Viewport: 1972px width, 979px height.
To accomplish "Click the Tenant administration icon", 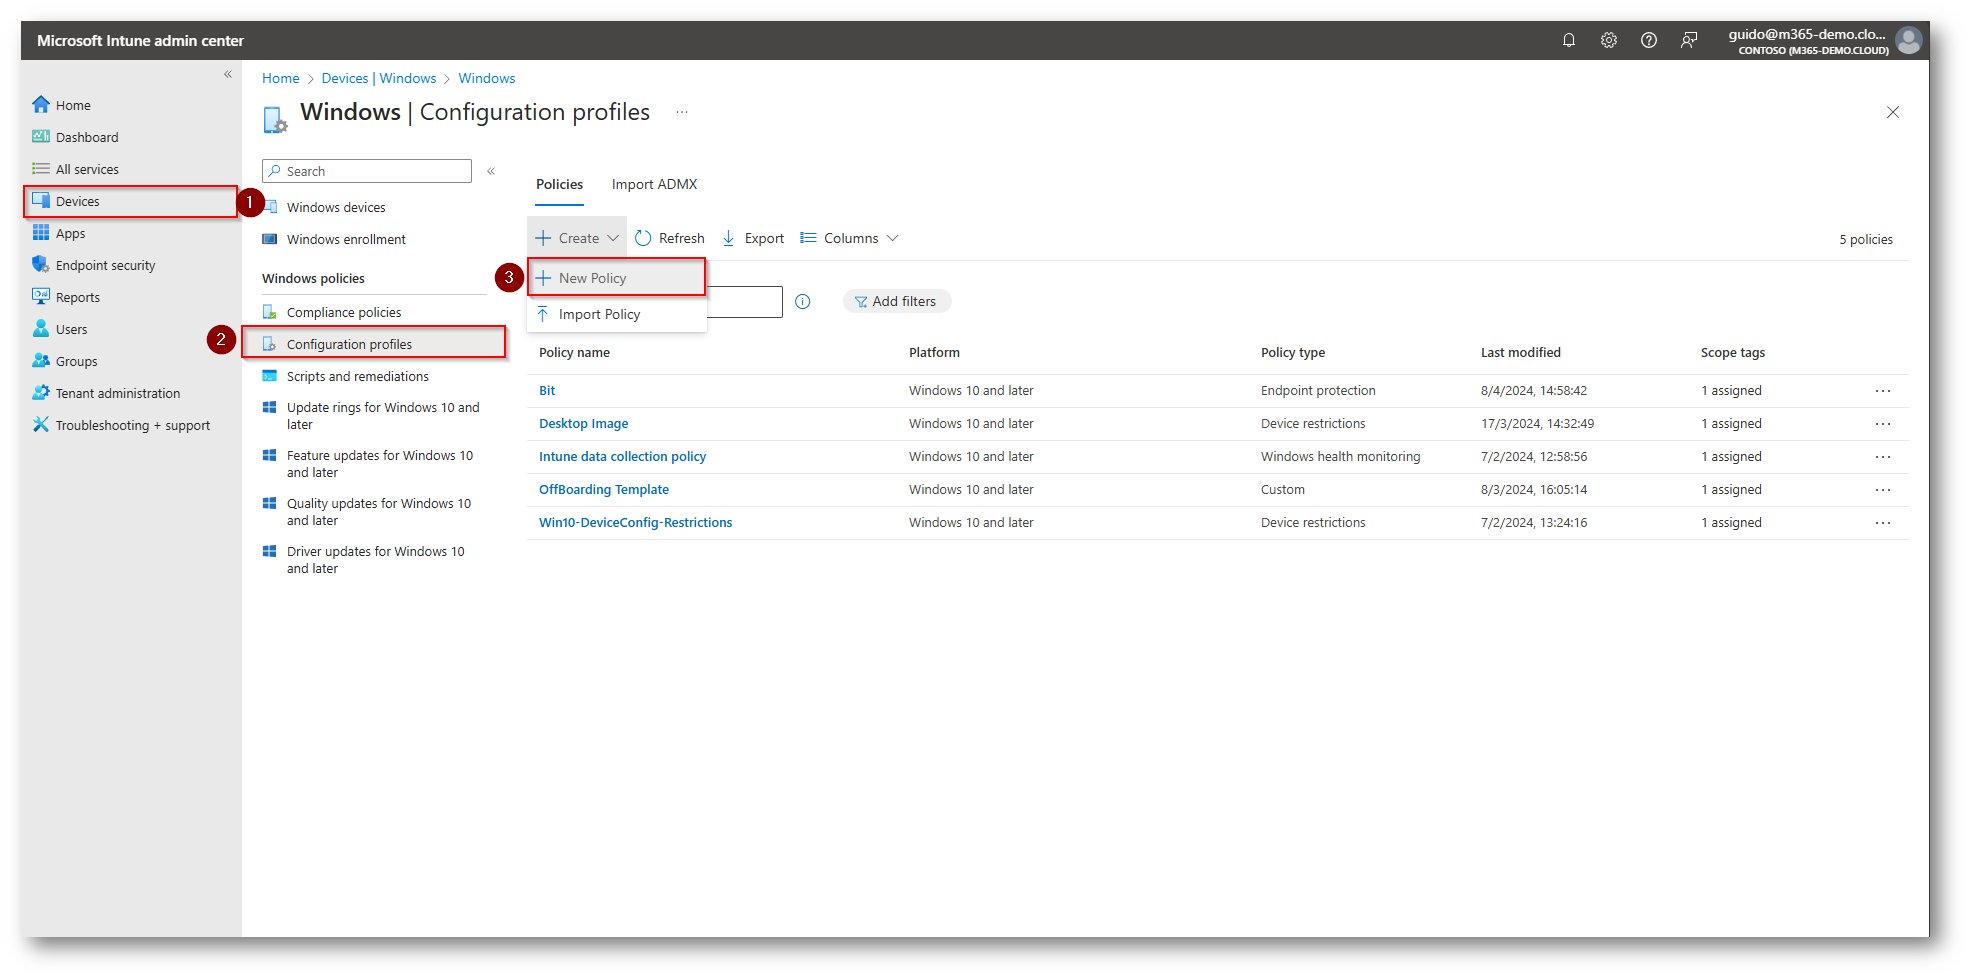I will [x=41, y=392].
